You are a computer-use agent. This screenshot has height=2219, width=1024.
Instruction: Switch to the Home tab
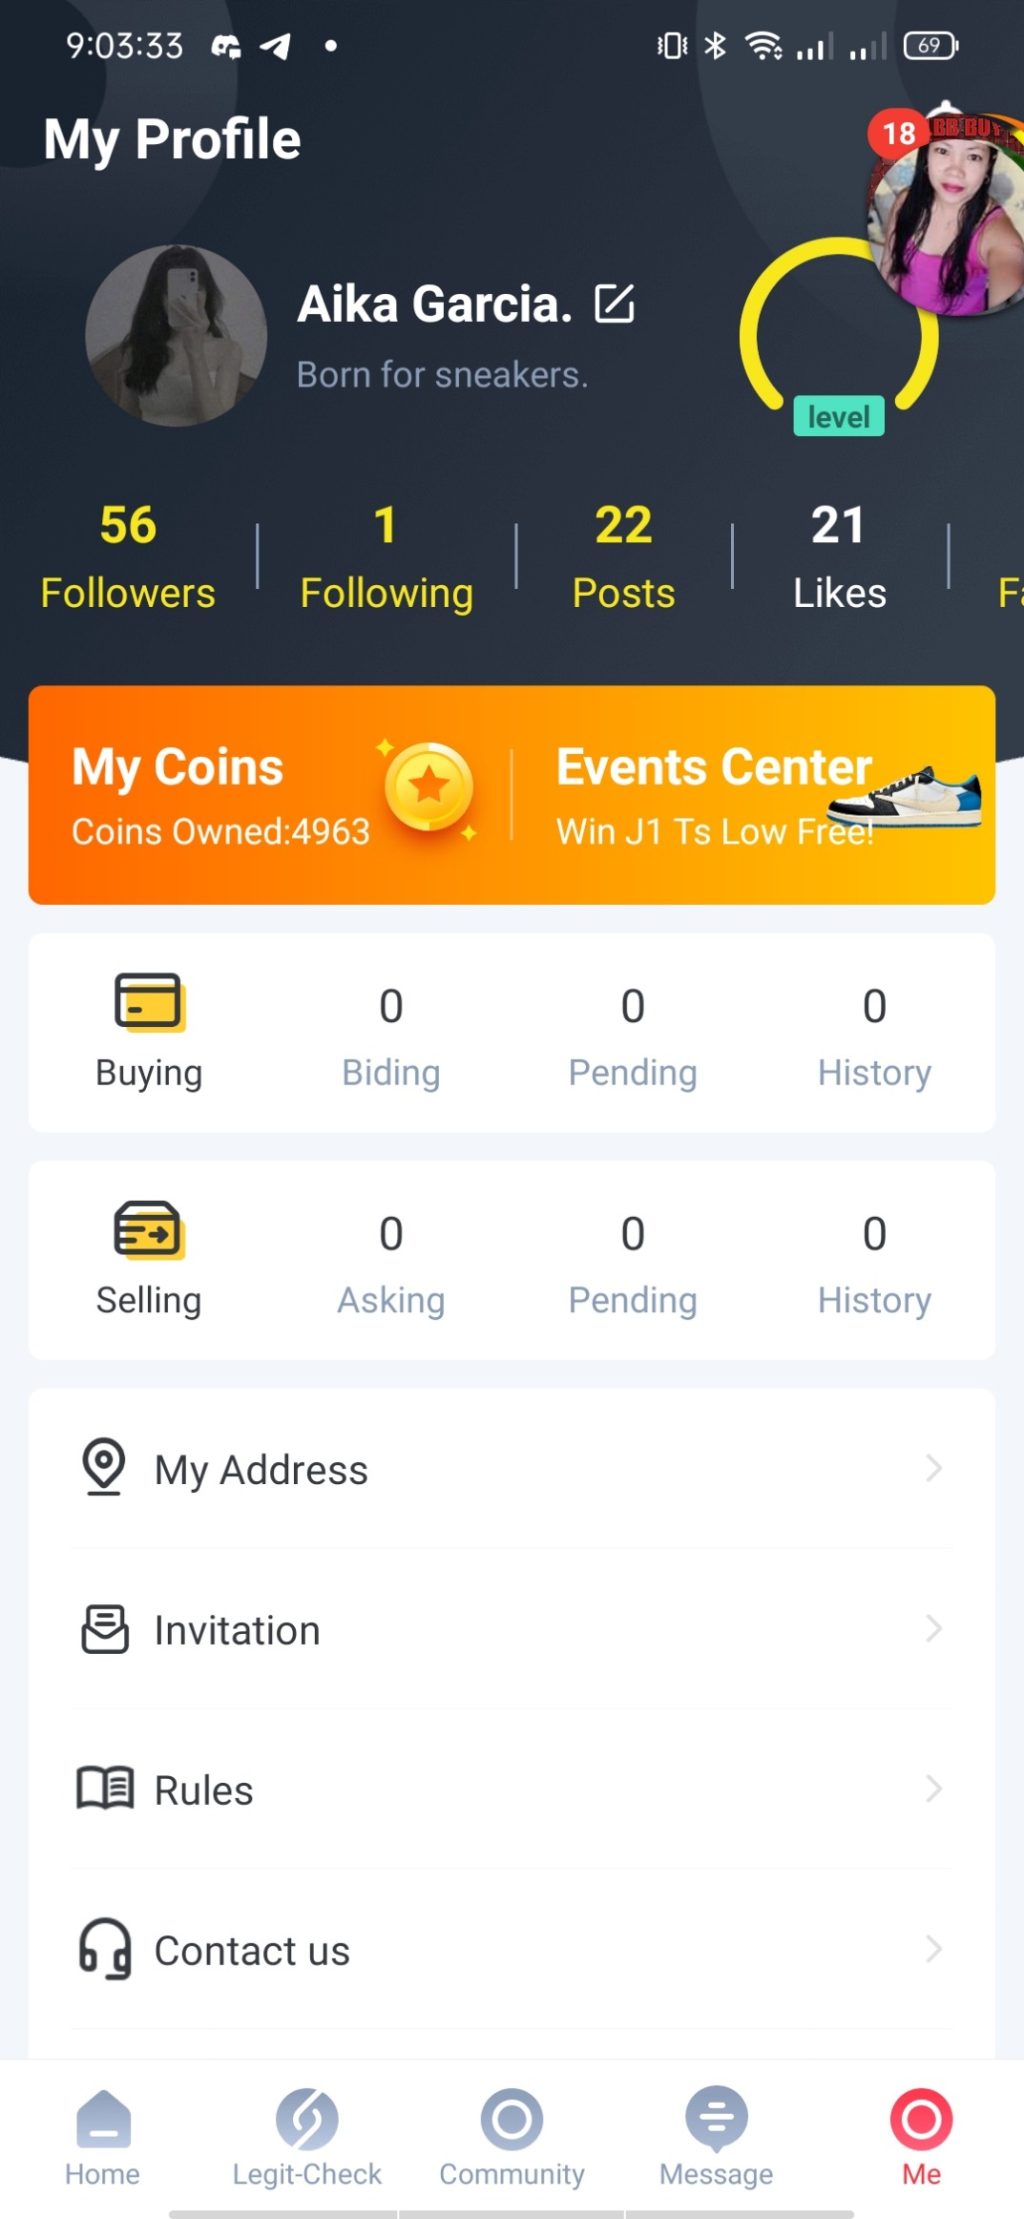tap(103, 2136)
